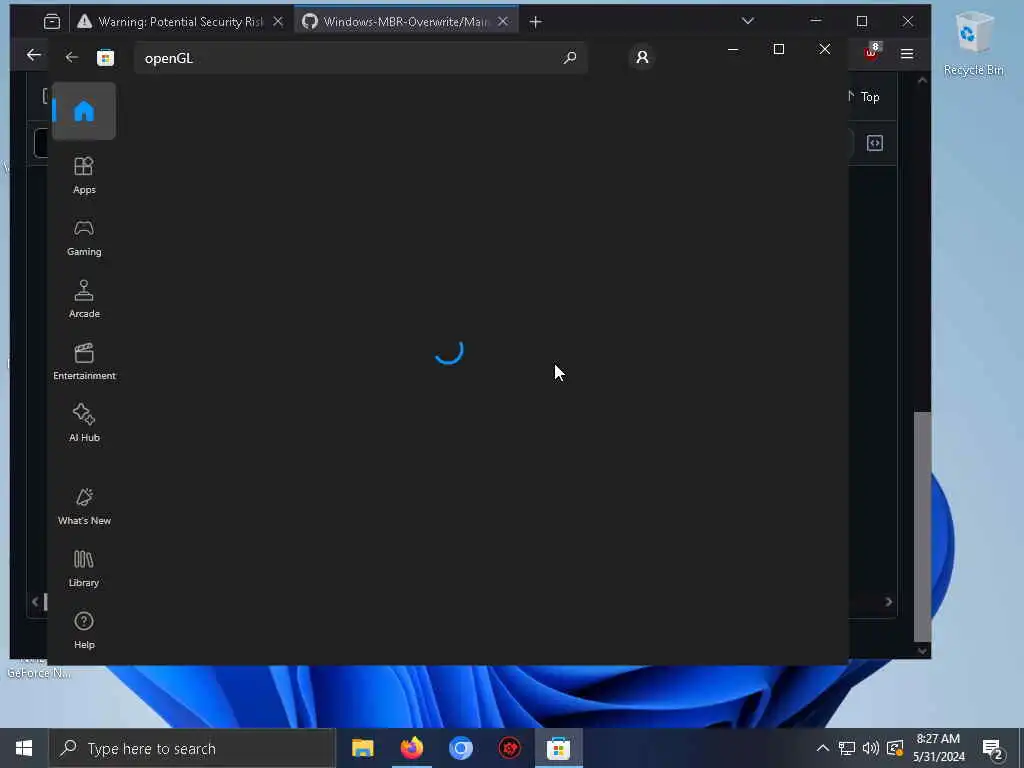
Task: Open the red gear taskbar app
Action: [509, 748]
